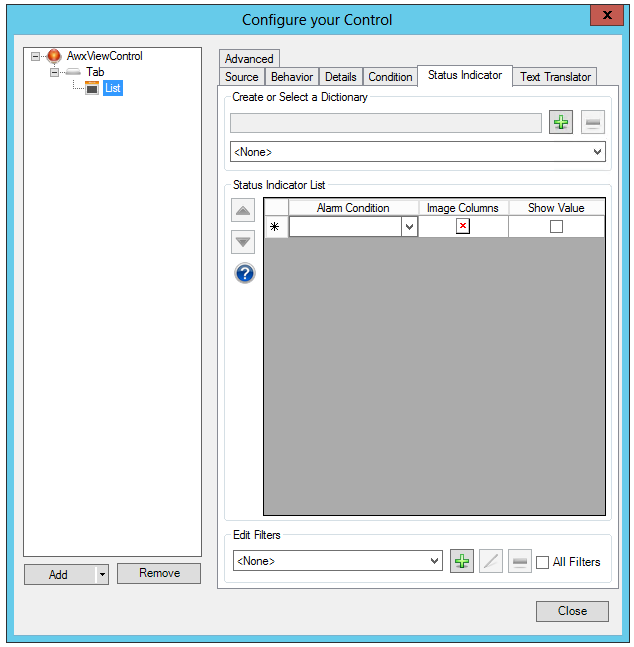Switch to the Text Translator tab
634x647 pixels.
pyautogui.click(x=555, y=77)
